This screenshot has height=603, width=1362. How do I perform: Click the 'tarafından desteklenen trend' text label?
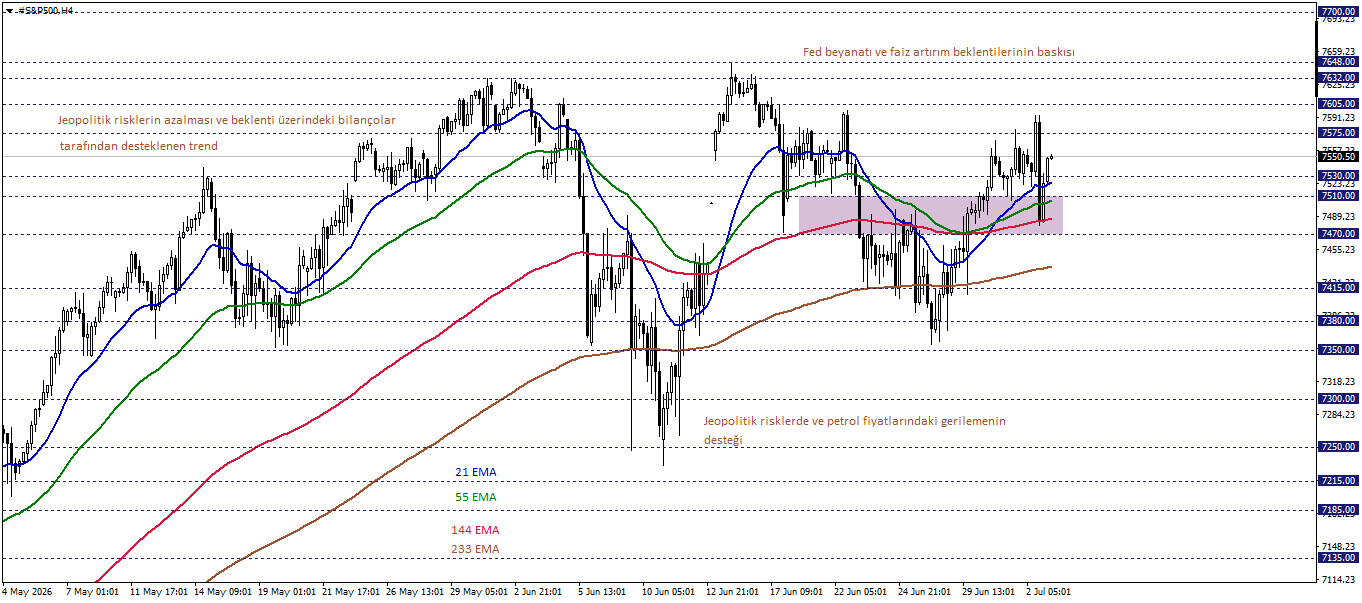(x=138, y=146)
